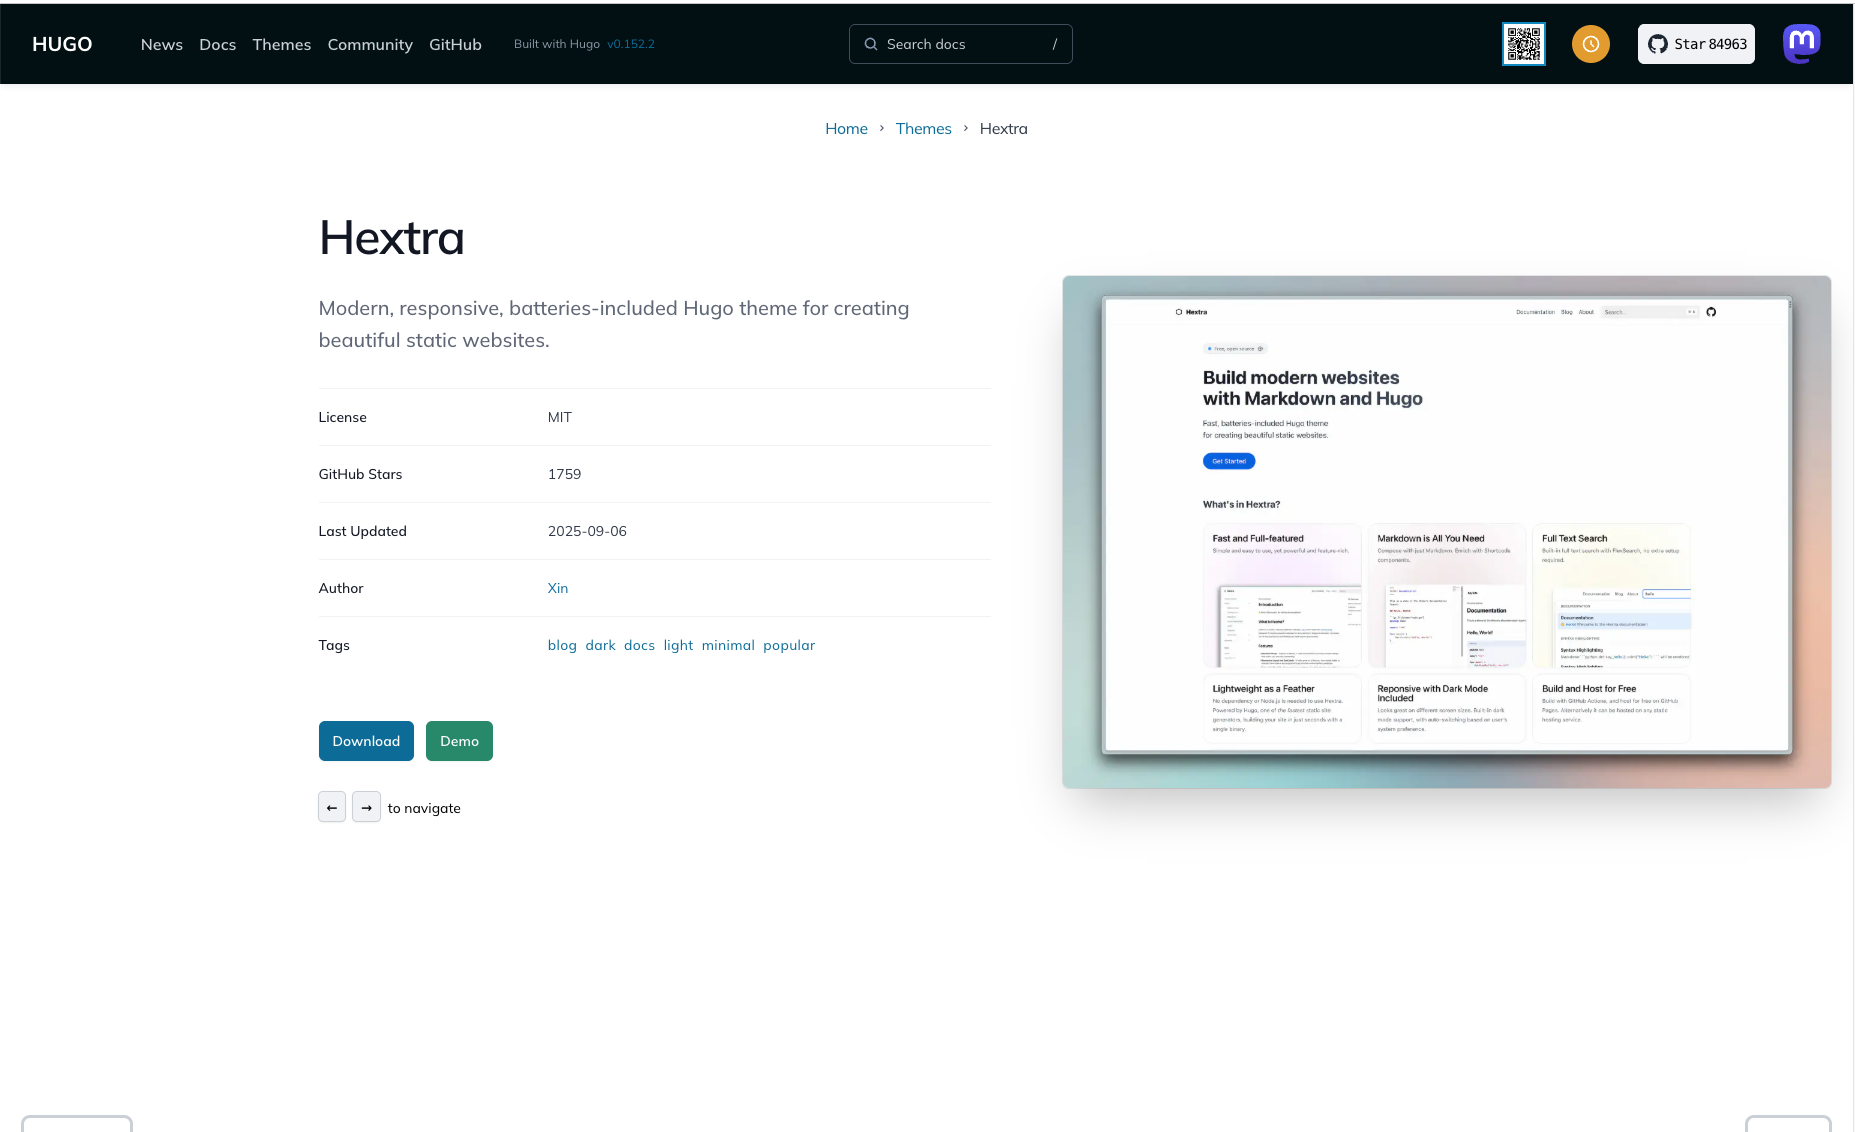
Task: Download the Hextra theme
Action: point(366,741)
